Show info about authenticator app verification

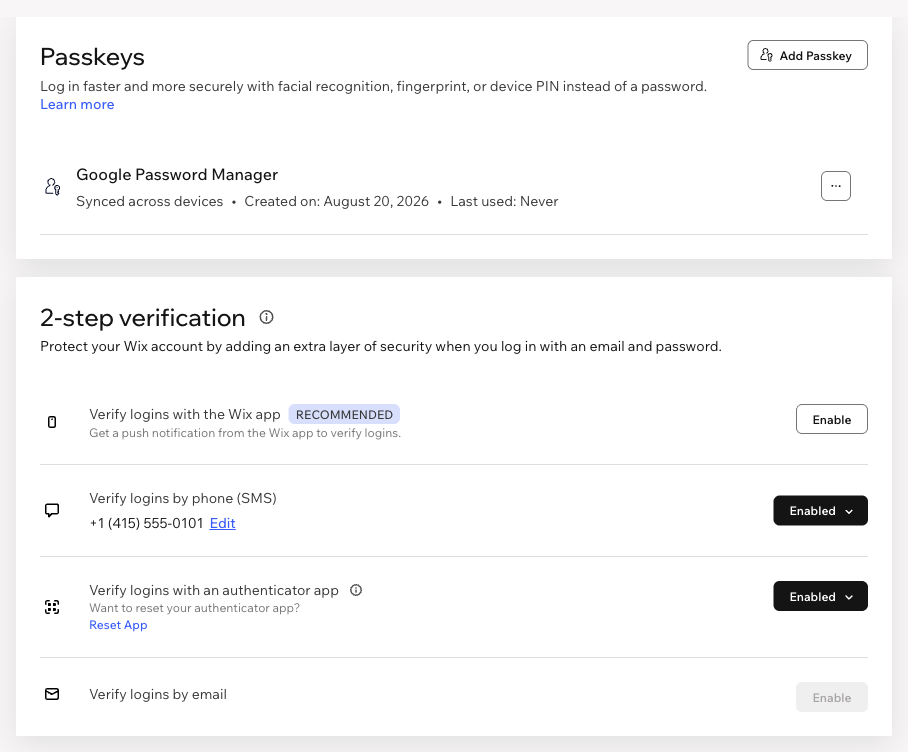coord(356,590)
